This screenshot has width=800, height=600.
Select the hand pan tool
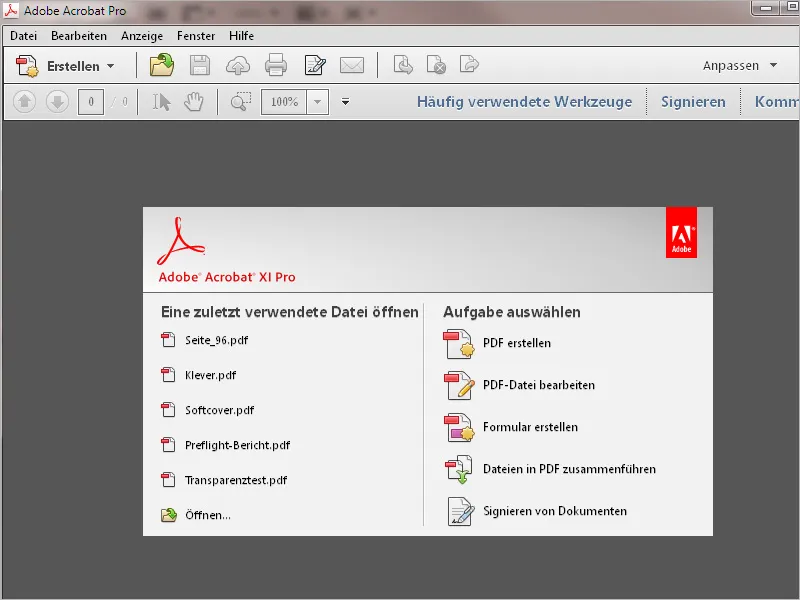pos(194,102)
